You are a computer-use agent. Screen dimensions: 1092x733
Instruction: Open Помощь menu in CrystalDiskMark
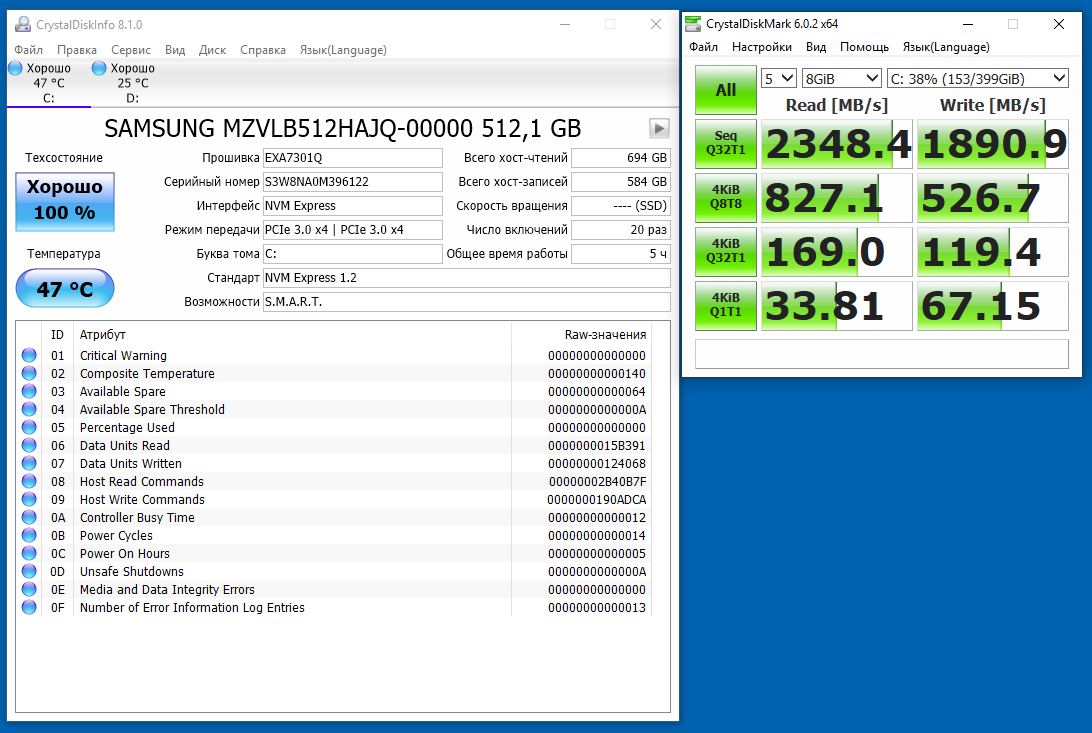point(864,47)
